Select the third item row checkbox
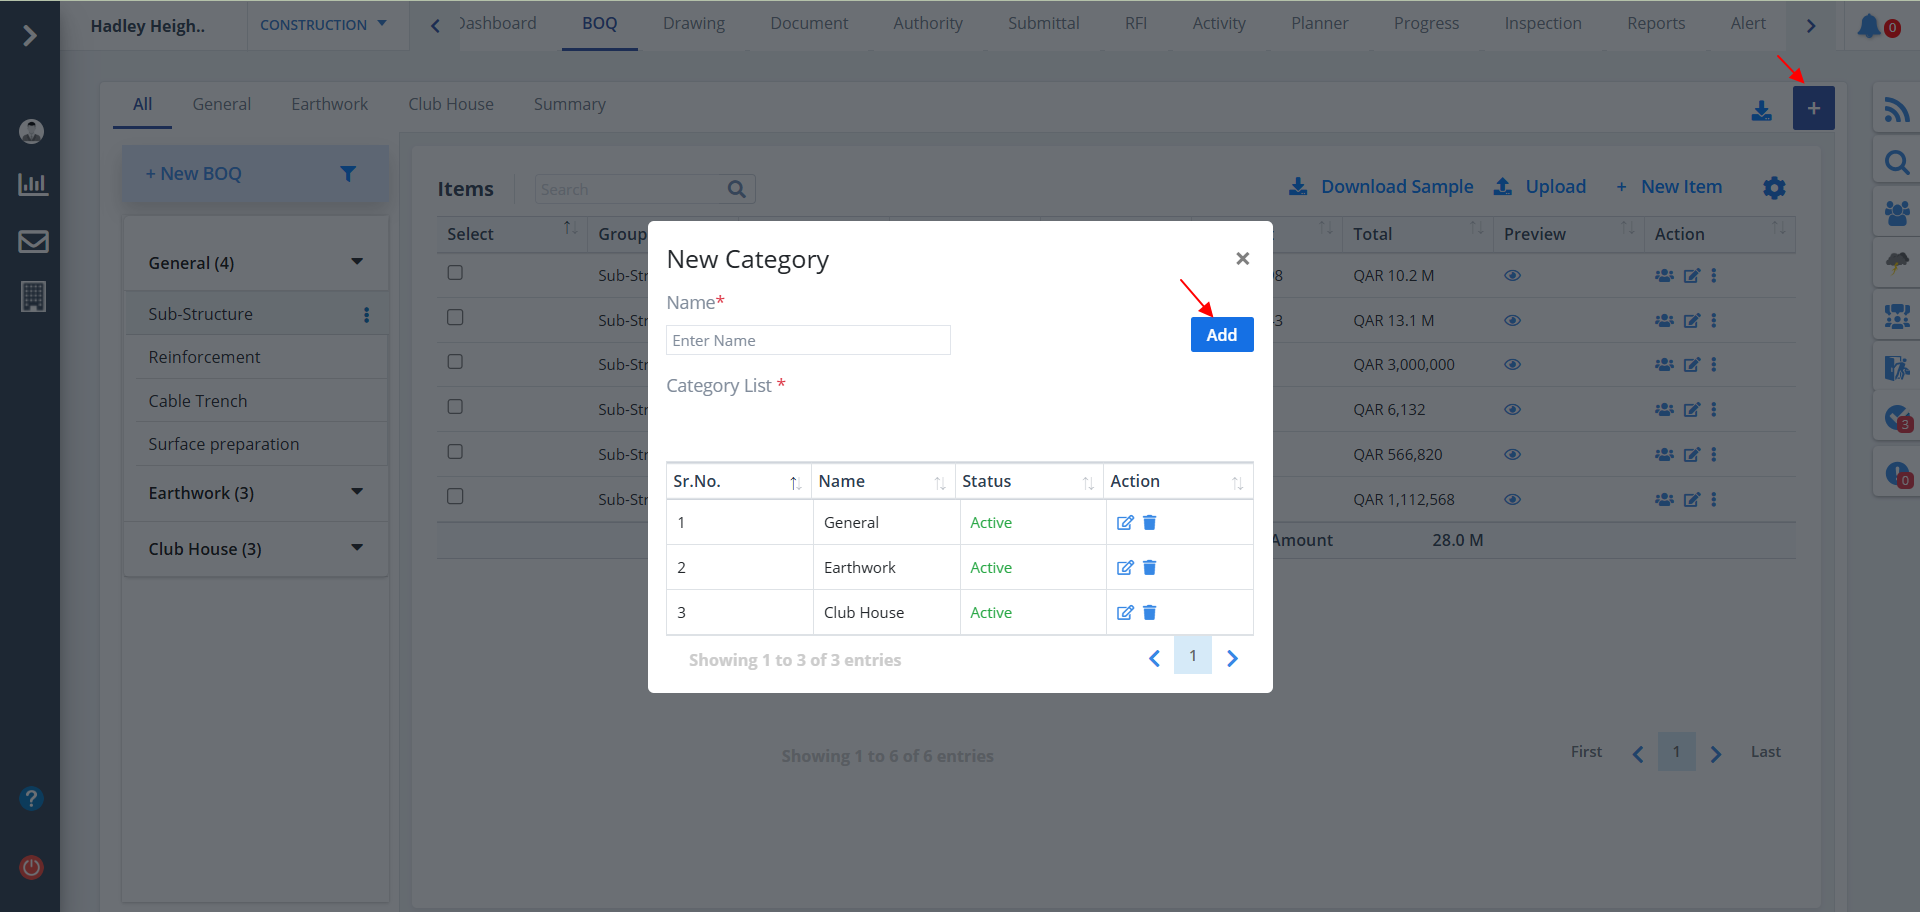Screen dimensions: 1920x912 coord(455,362)
